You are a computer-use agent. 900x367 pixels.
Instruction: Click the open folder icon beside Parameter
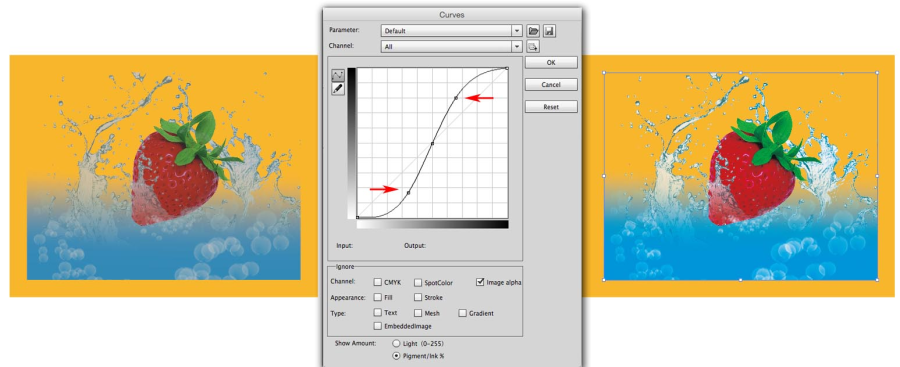click(x=533, y=31)
